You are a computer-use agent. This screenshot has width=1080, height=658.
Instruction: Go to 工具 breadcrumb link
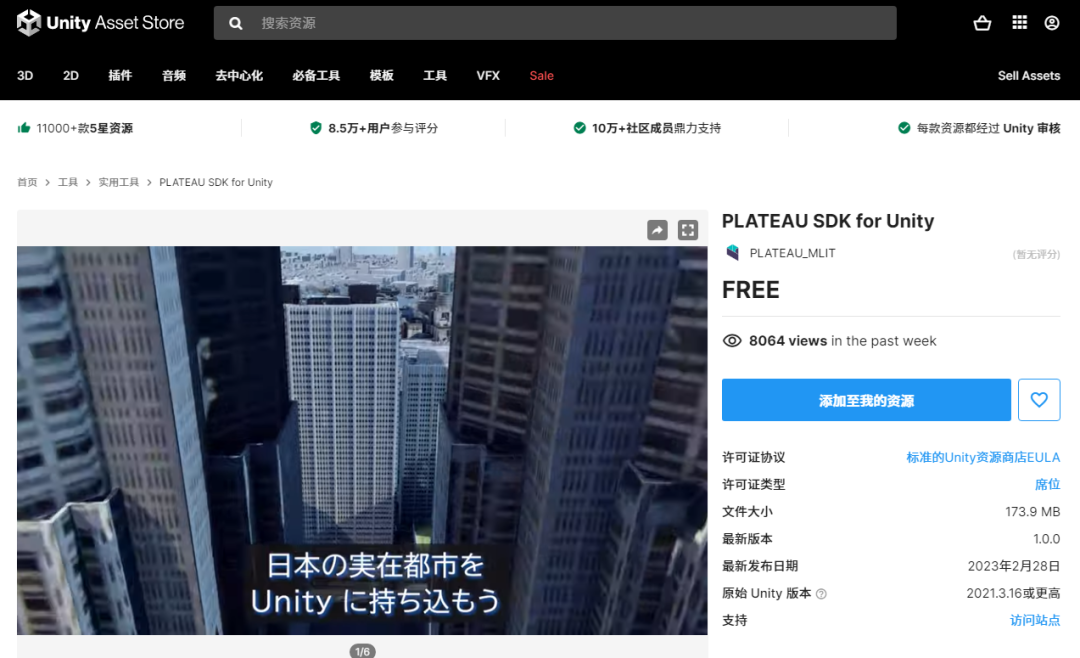click(68, 182)
